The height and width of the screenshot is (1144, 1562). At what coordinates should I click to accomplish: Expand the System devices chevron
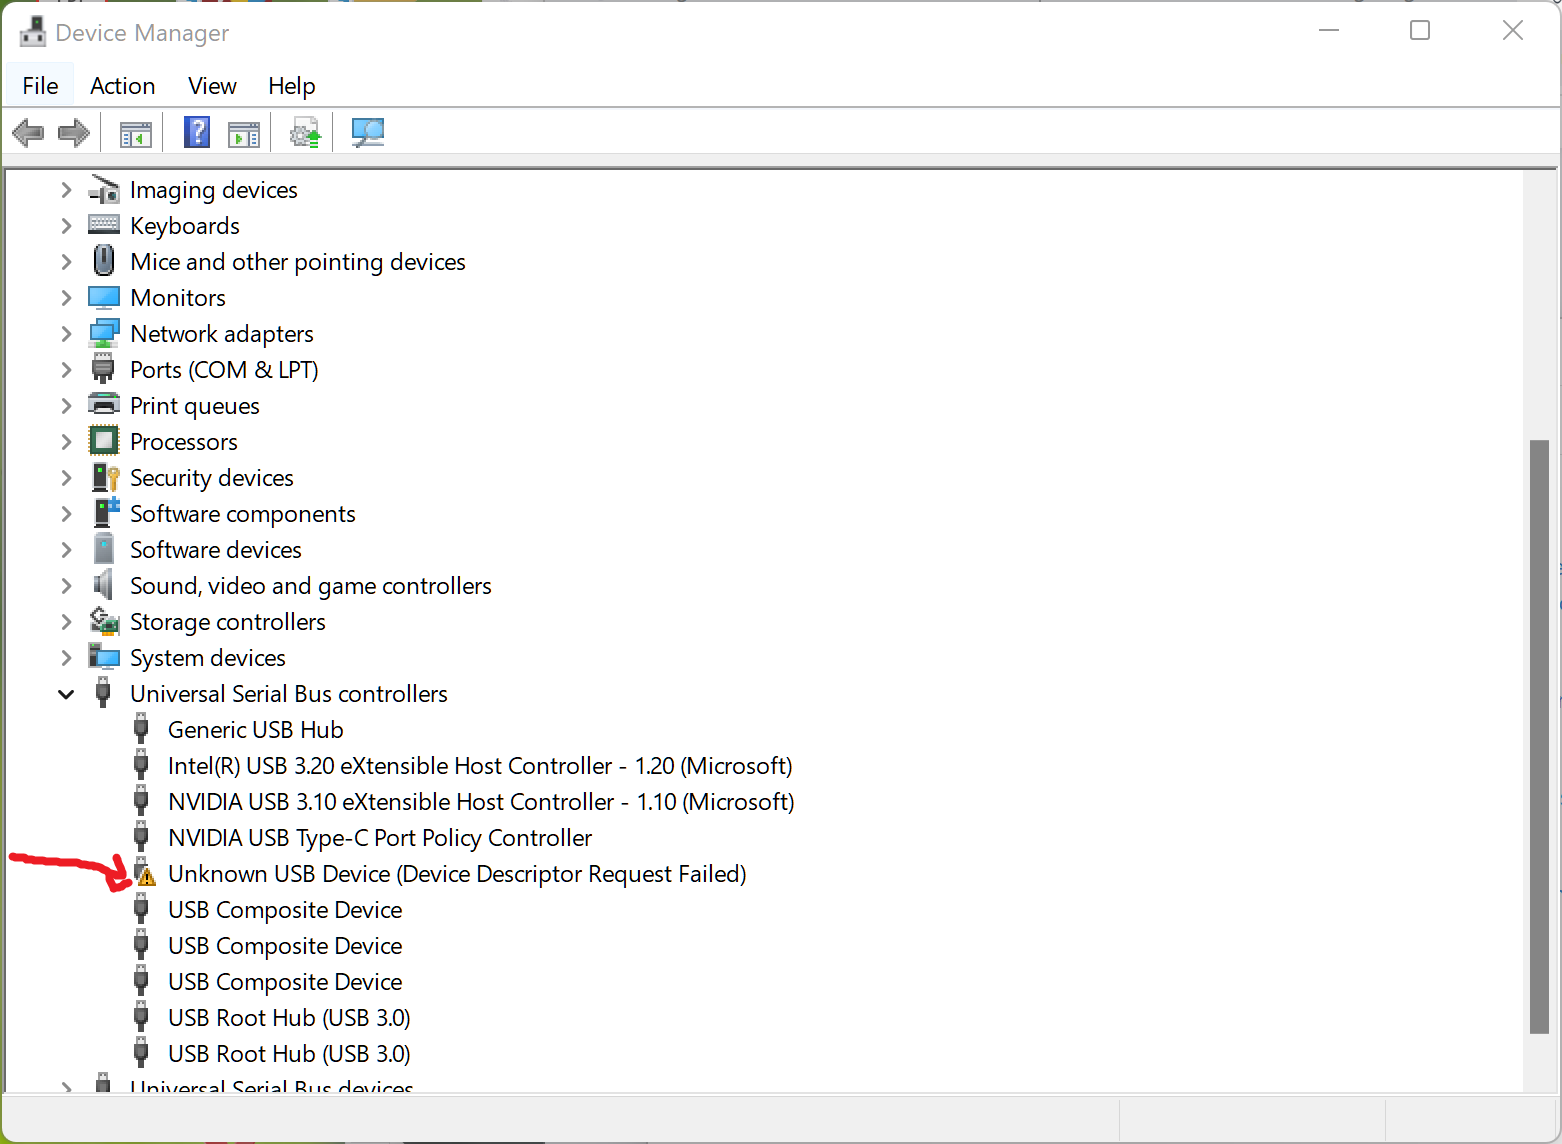coord(66,658)
